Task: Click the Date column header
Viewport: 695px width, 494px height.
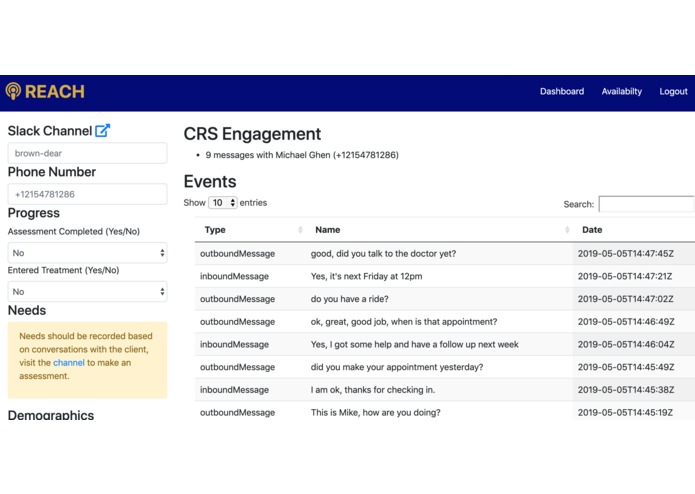Action: click(634, 229)
